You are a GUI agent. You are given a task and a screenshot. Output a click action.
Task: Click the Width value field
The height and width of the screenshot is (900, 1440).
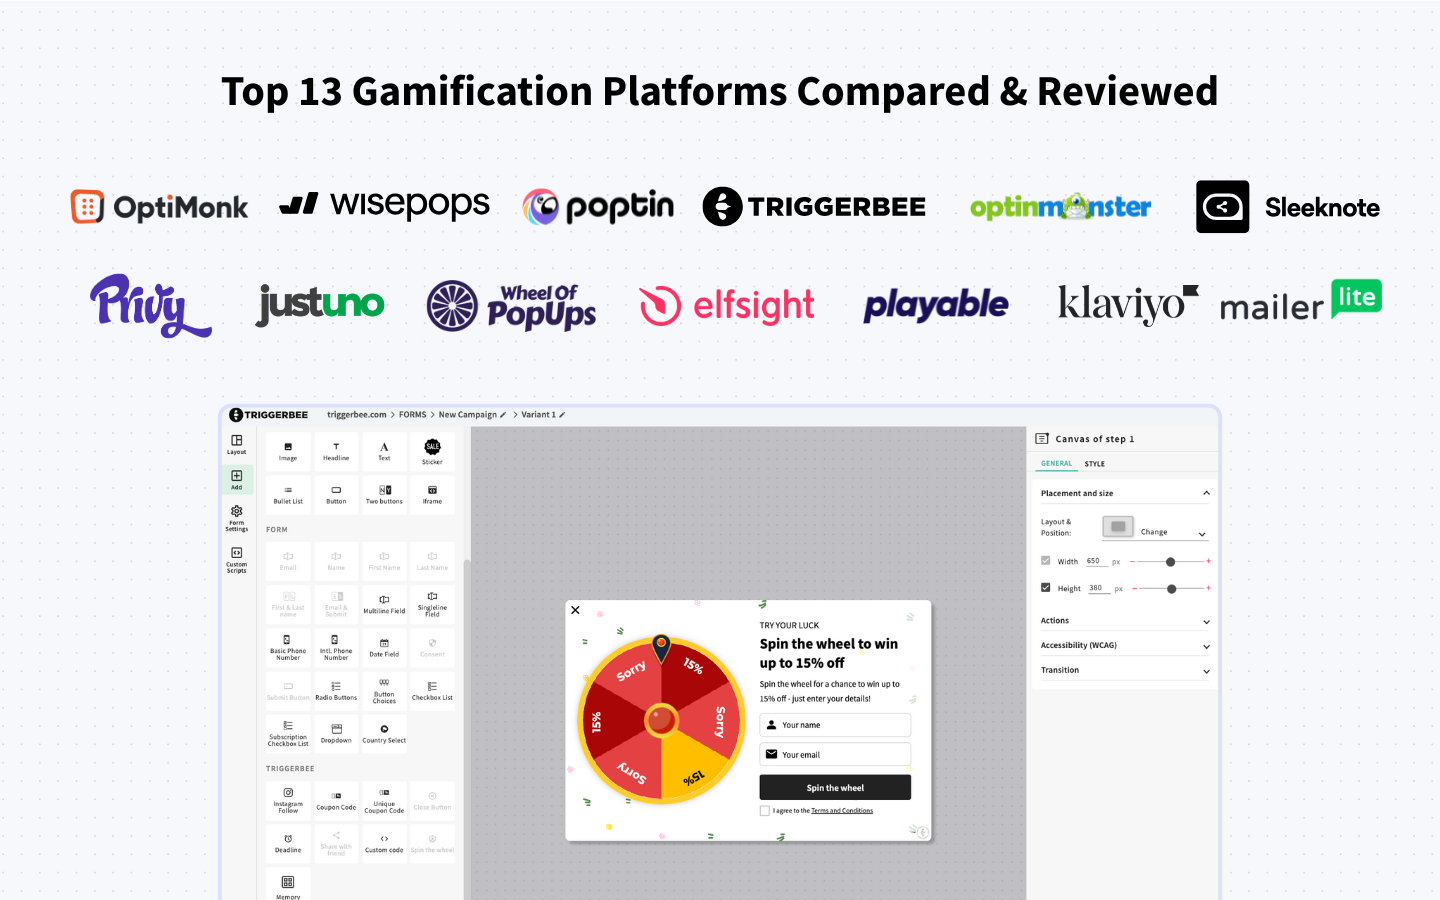[1097, 561]
